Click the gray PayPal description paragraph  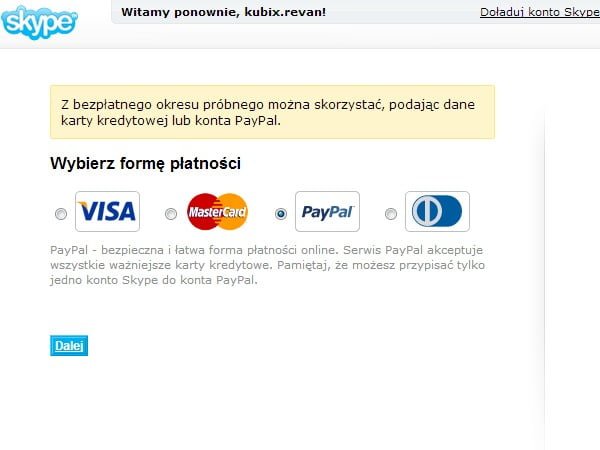[267, 265]
